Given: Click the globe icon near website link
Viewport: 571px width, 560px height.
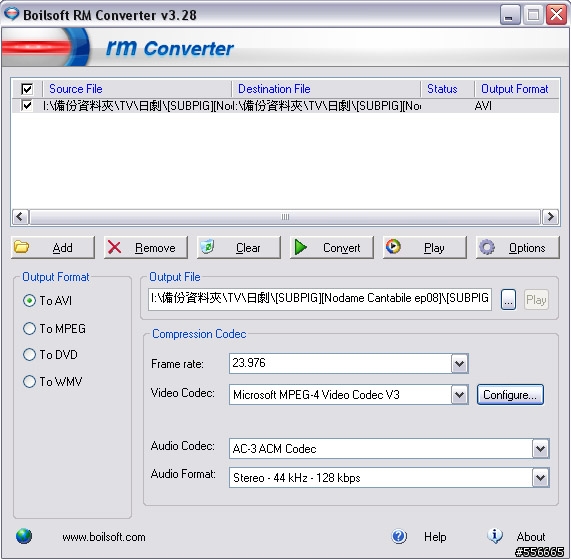Looking at the screenshot, I should pyautogui.click(x=24, y=536).
